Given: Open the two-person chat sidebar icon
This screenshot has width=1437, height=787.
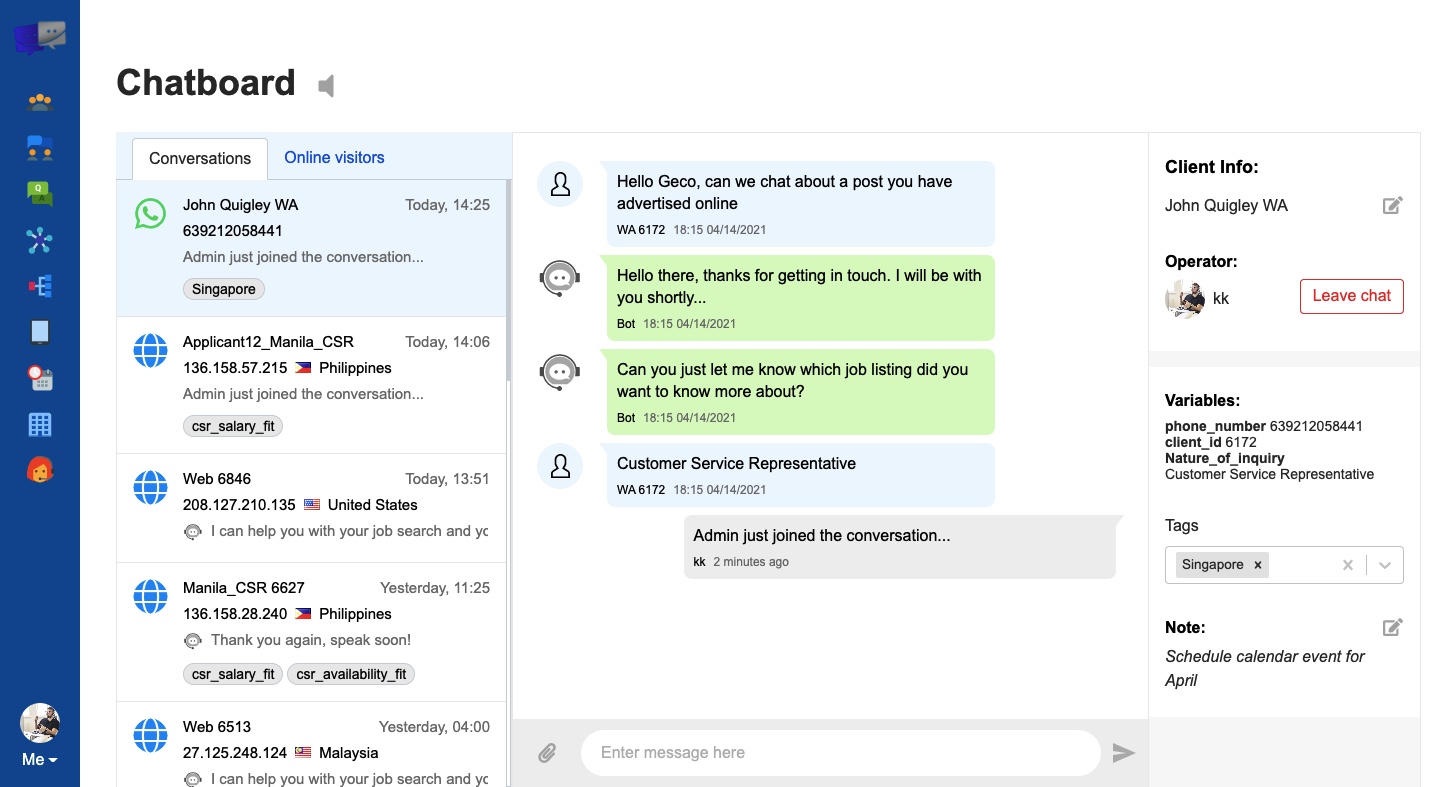Looking at the screenshot, I should pos(40,148).
